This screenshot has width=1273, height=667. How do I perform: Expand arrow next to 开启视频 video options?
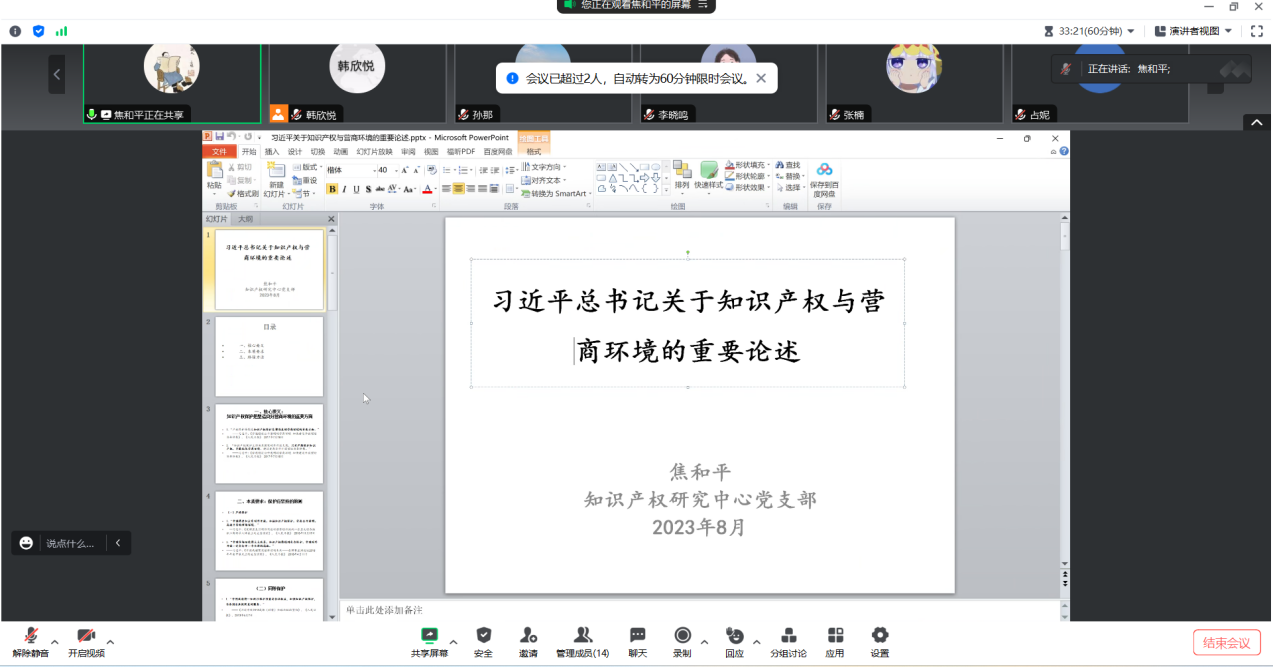(x=110, y=642)
